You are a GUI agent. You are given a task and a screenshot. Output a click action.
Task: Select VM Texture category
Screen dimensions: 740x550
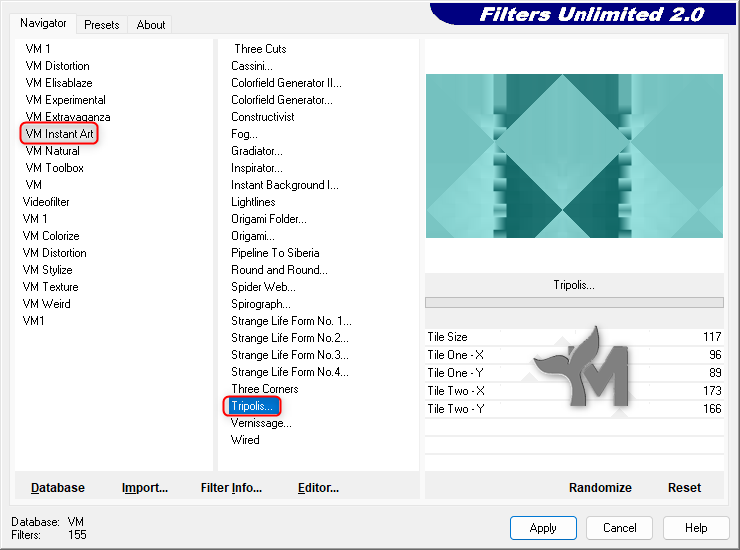[50, 287]
